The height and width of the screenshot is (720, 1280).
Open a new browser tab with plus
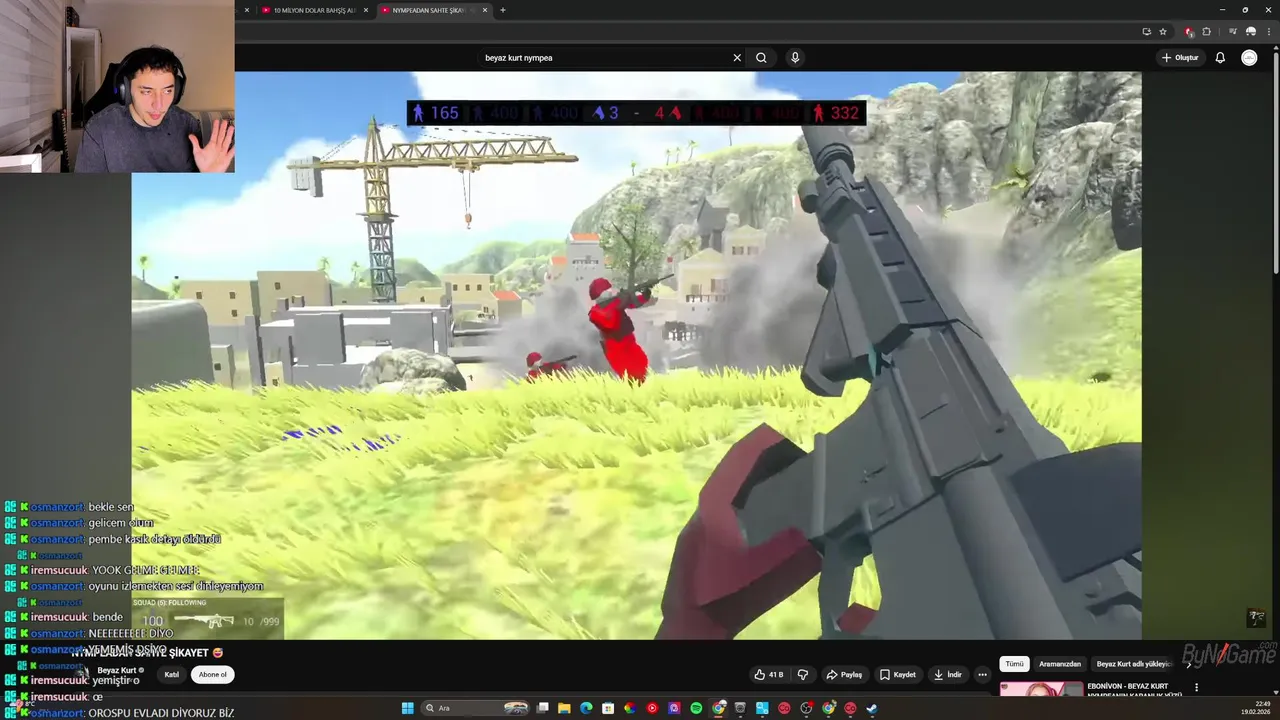point(502,10)
